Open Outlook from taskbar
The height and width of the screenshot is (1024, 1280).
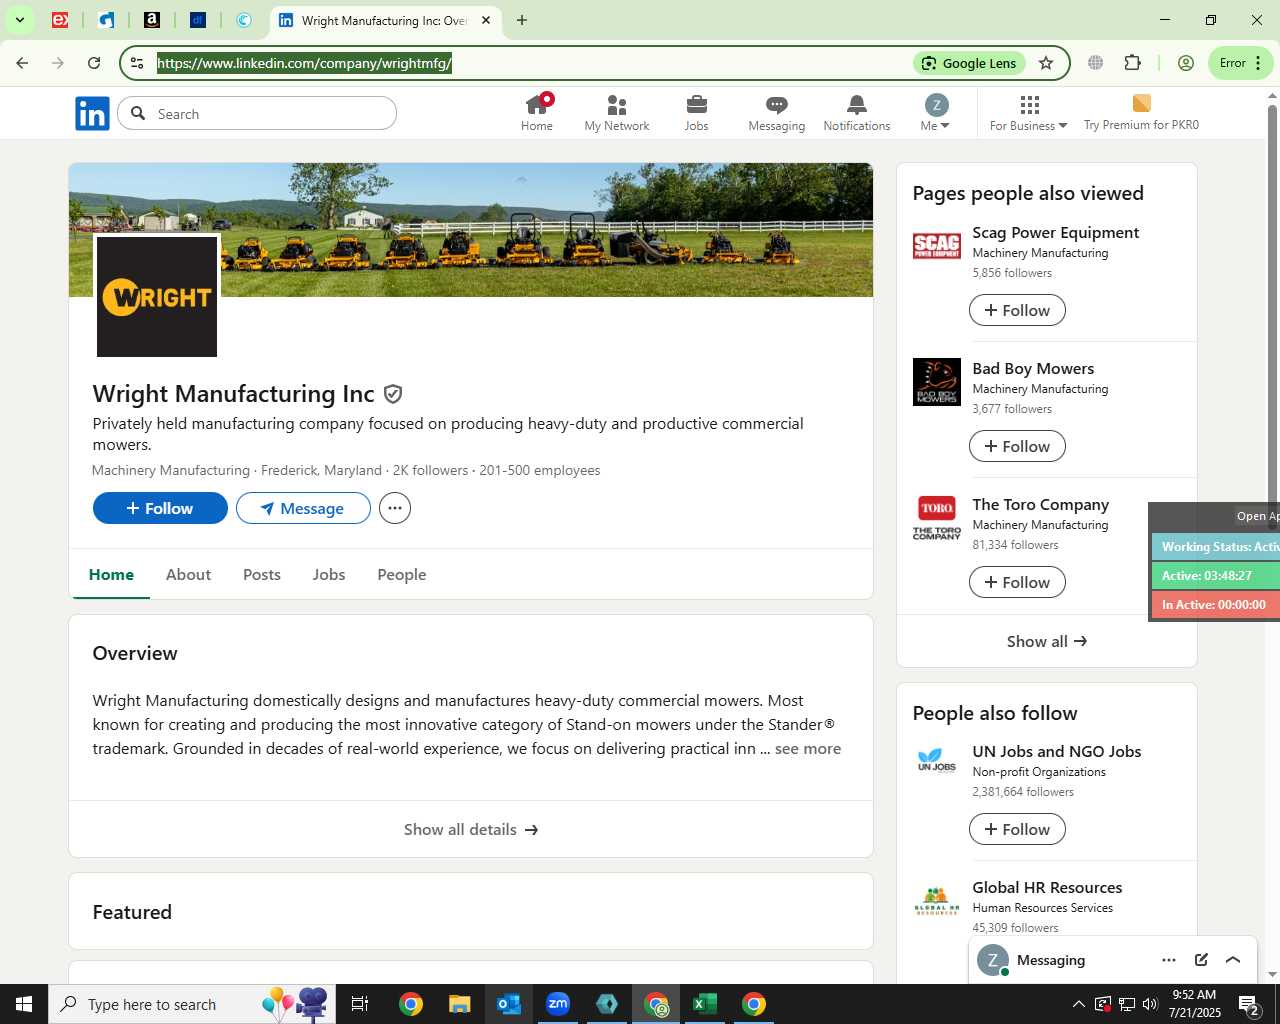tap(509, 1004)
